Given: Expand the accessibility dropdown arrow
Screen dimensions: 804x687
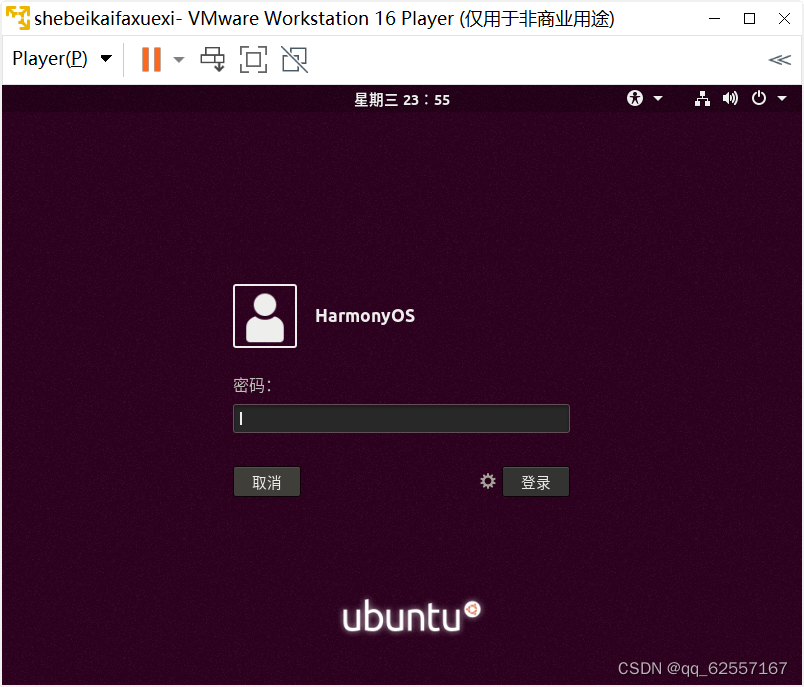Looking at the screenshot, I should pyautogui.click(x=658, y=98).
